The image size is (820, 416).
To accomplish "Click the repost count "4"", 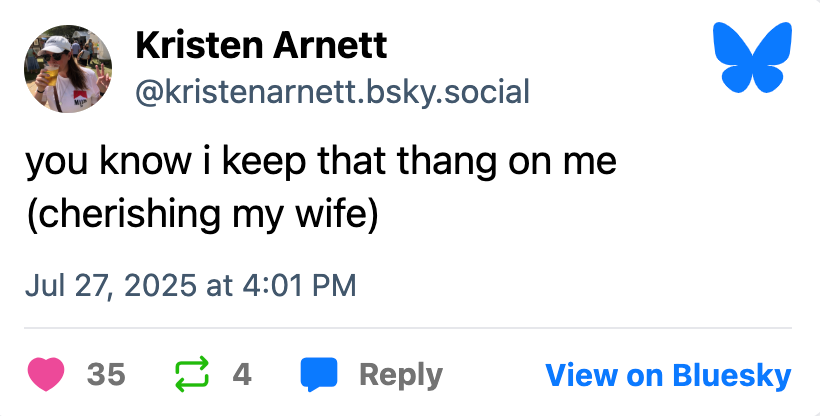I will pos(241,375).
